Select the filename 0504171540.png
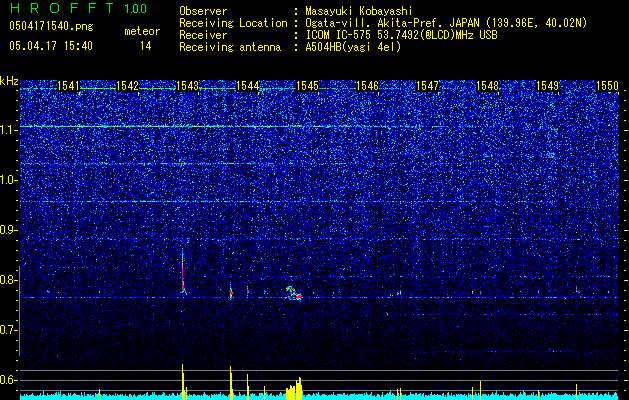The image size is (629, 400). pyautogui.click(x=51, y=26)
